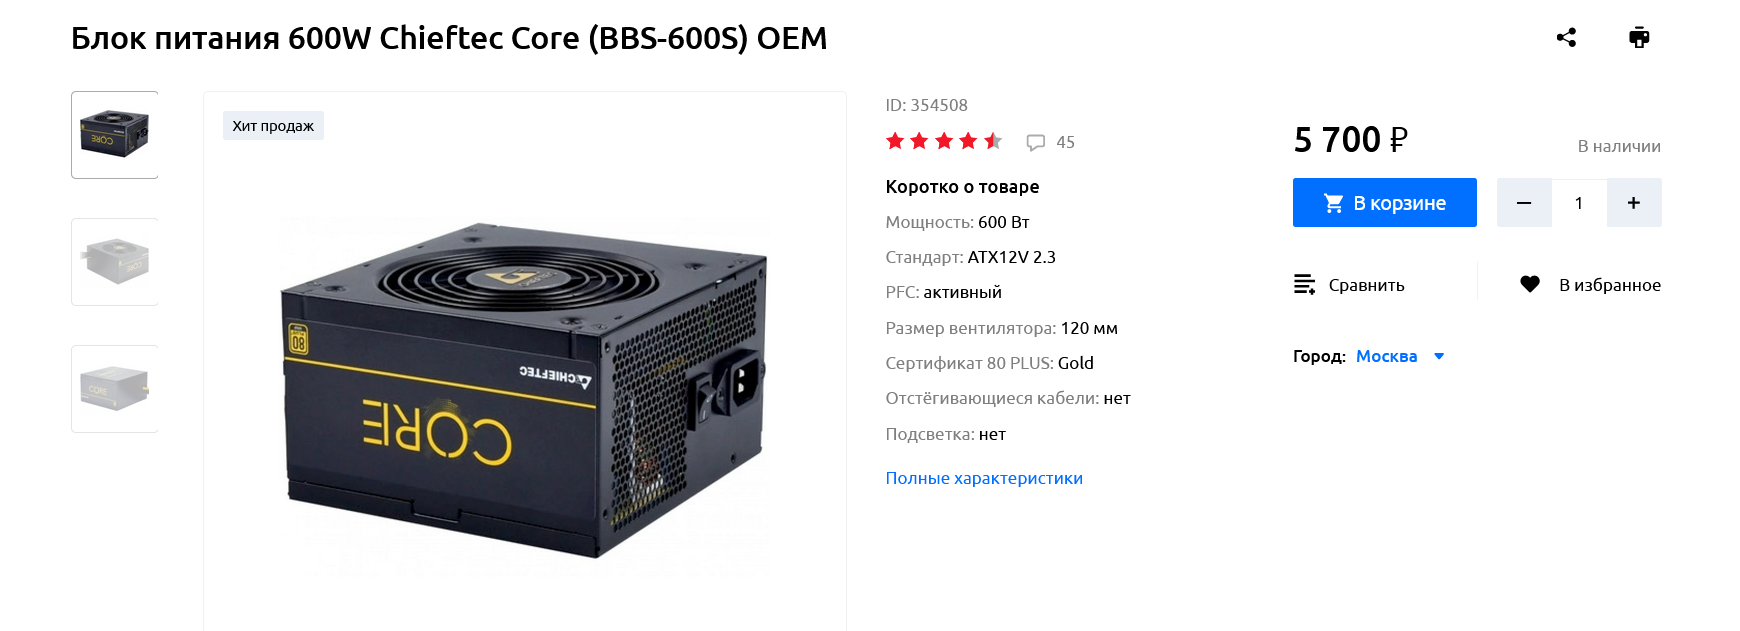
Task: Select second product thumbnail
Action: pos(115,262)
